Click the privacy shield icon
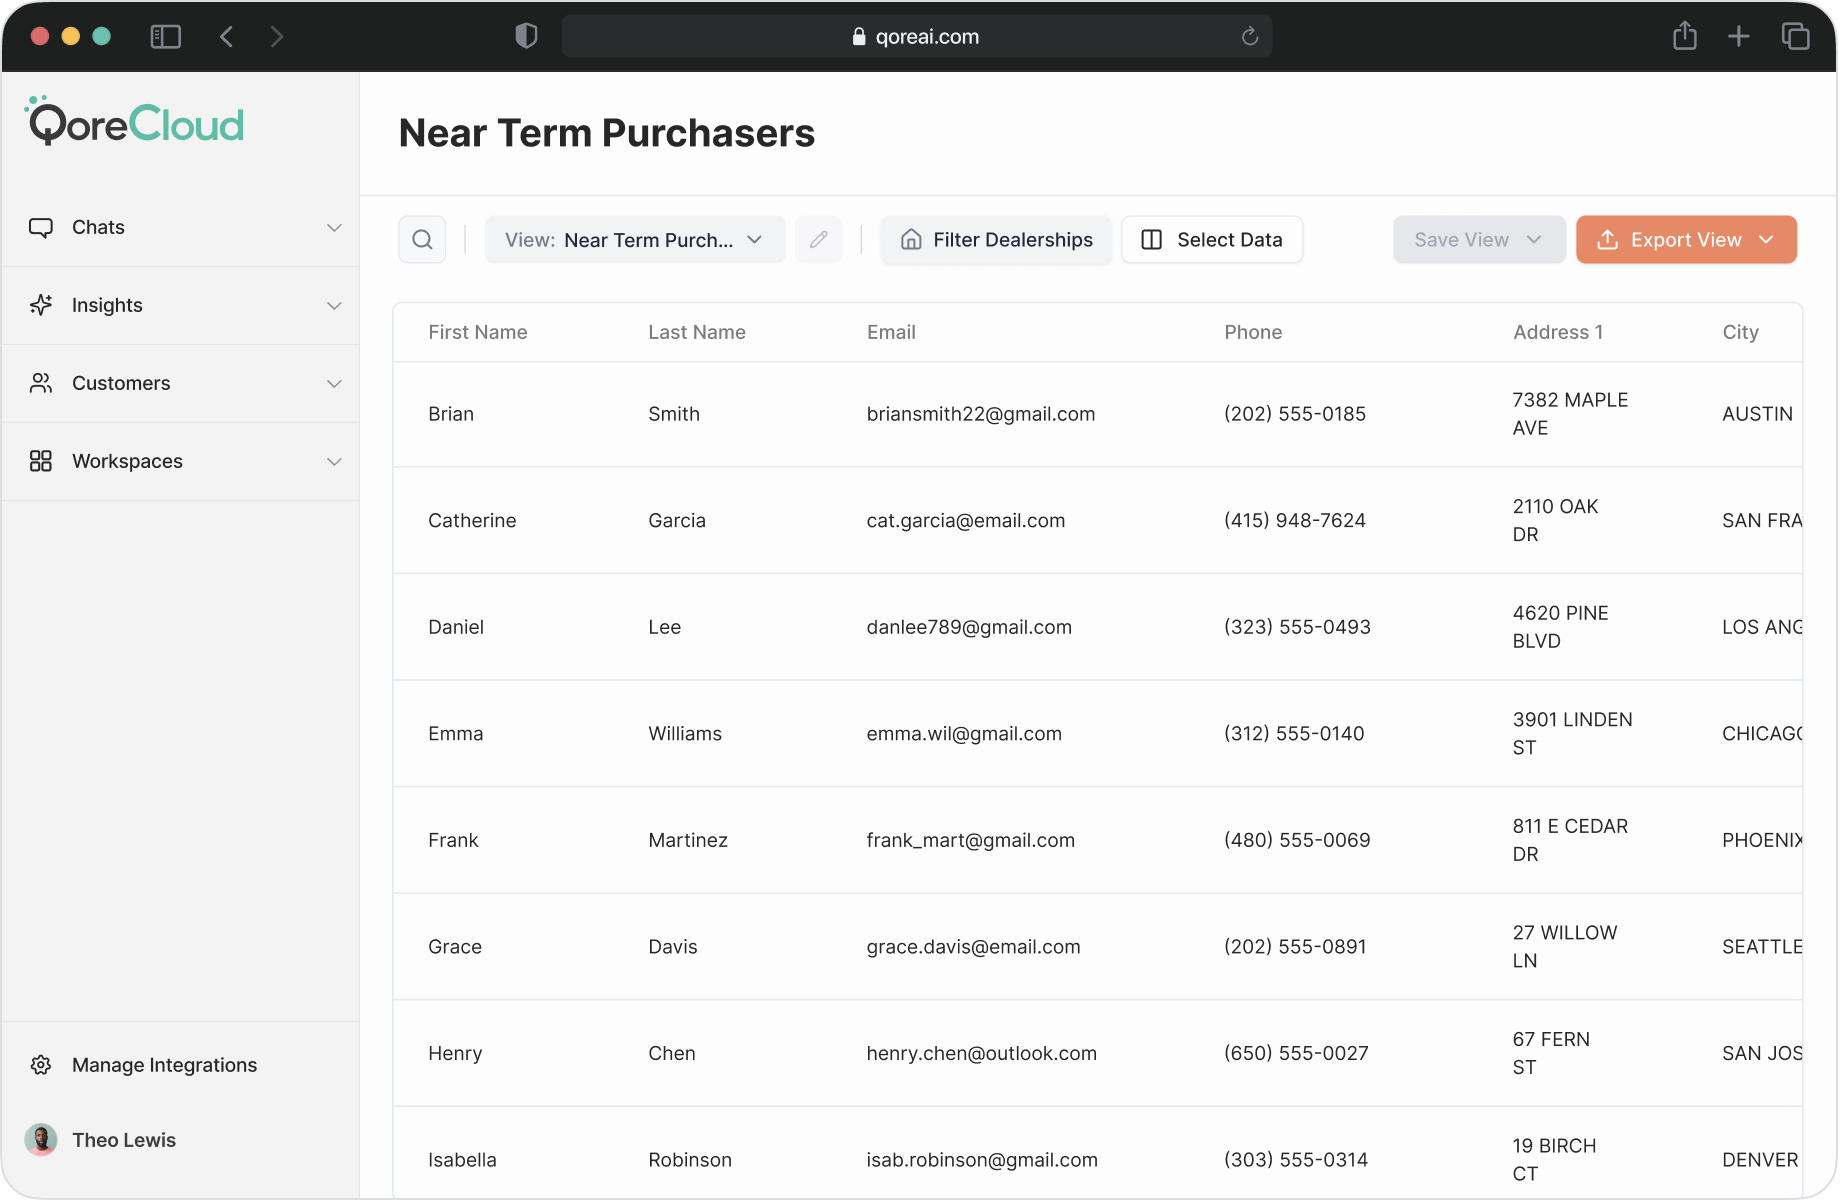Viewport: 1840px width, 1200px height. click(526, 37)
